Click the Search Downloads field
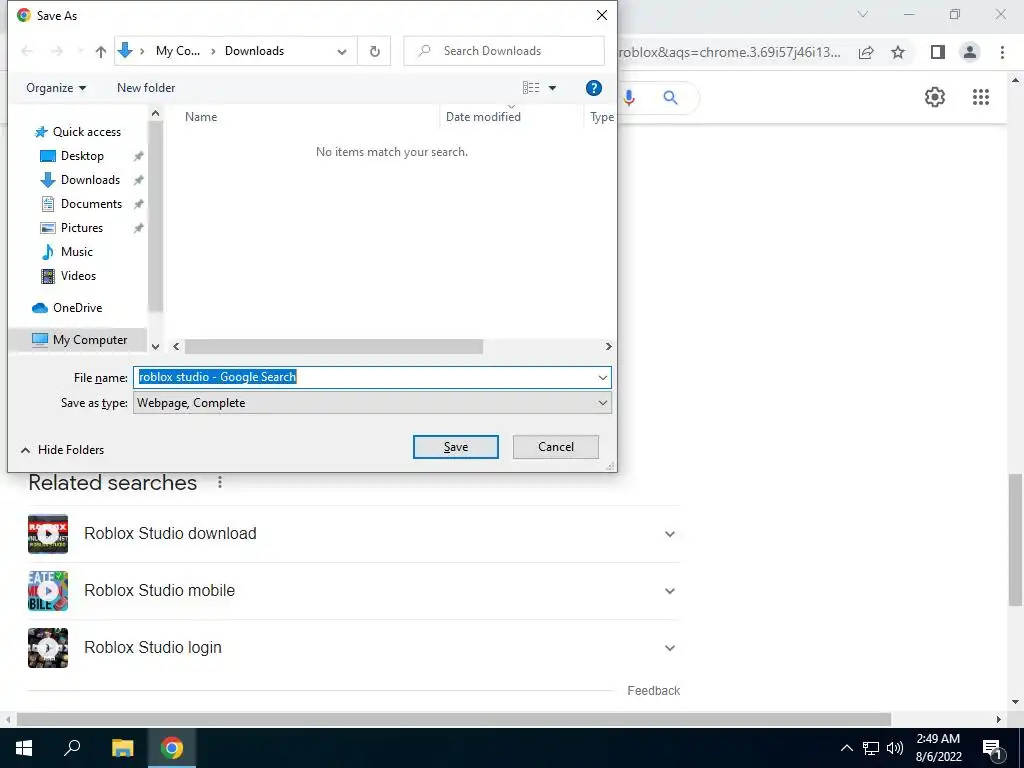The width and height of the screenshot is (1024, 768). point(504,51)
